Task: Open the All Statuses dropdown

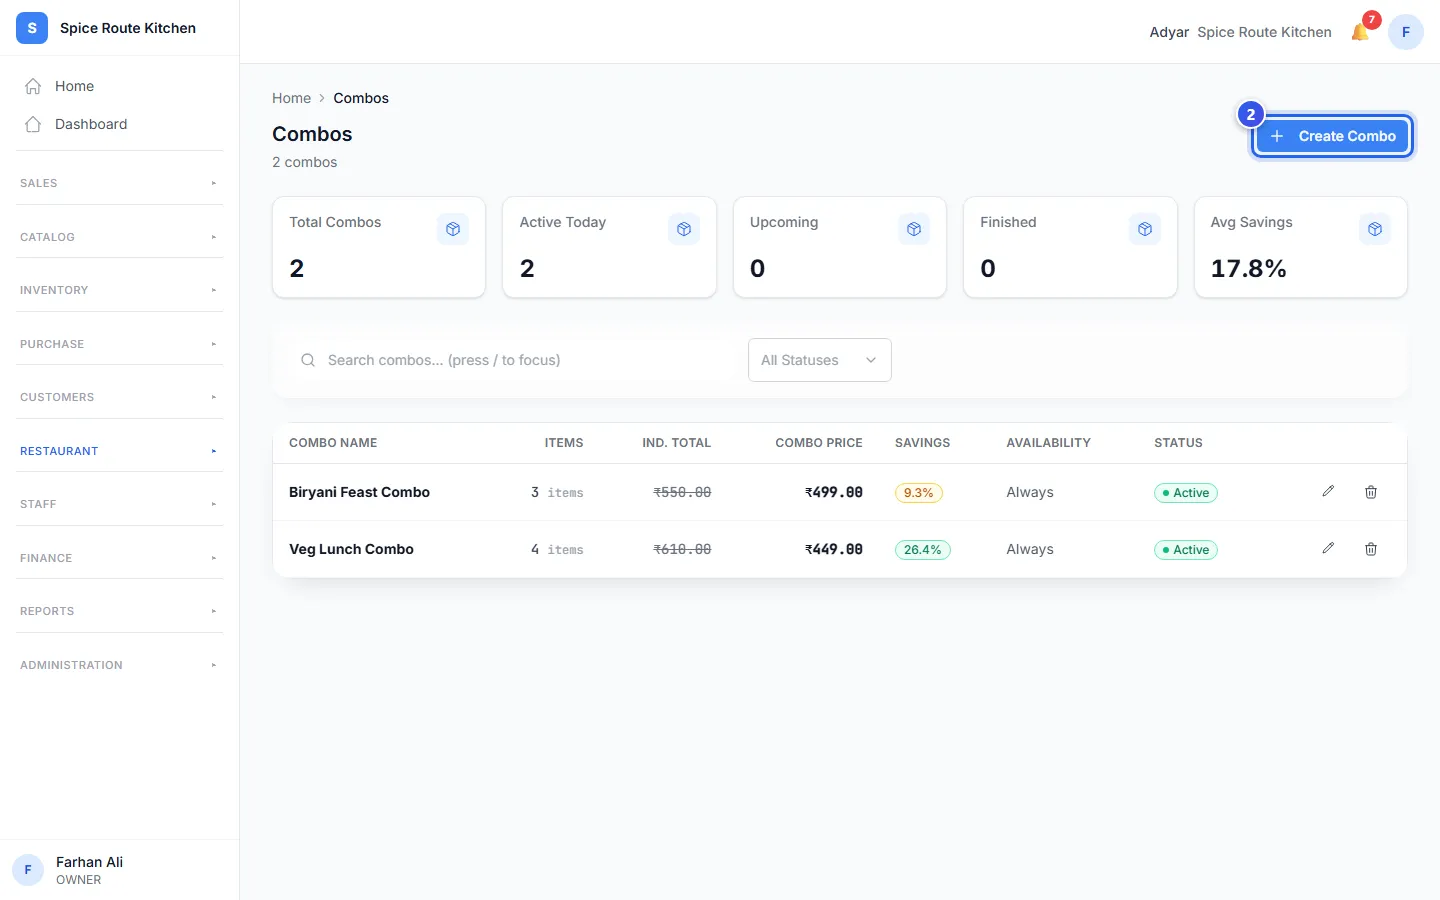Action: pyautogui.click(x=820, y=360)
